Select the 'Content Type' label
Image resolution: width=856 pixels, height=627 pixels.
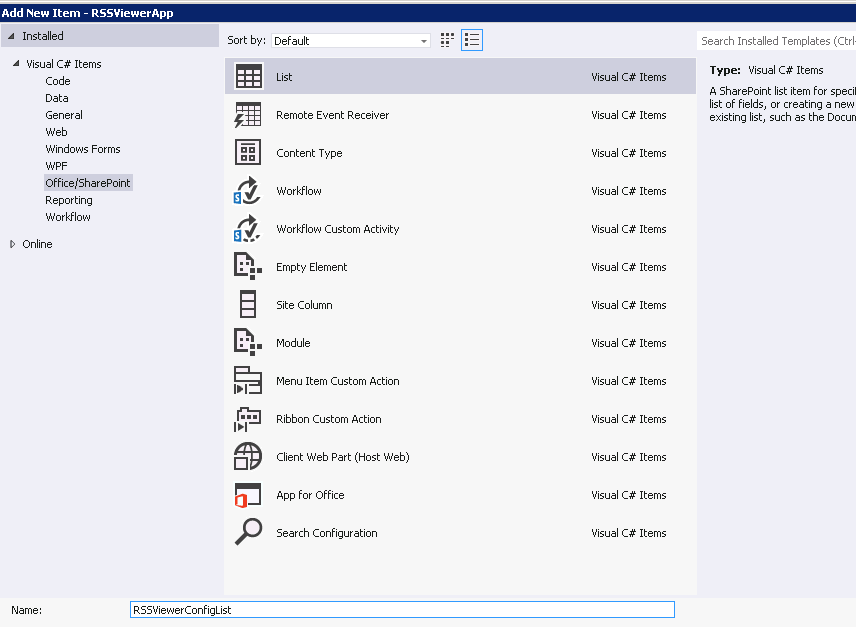[309, 153]
